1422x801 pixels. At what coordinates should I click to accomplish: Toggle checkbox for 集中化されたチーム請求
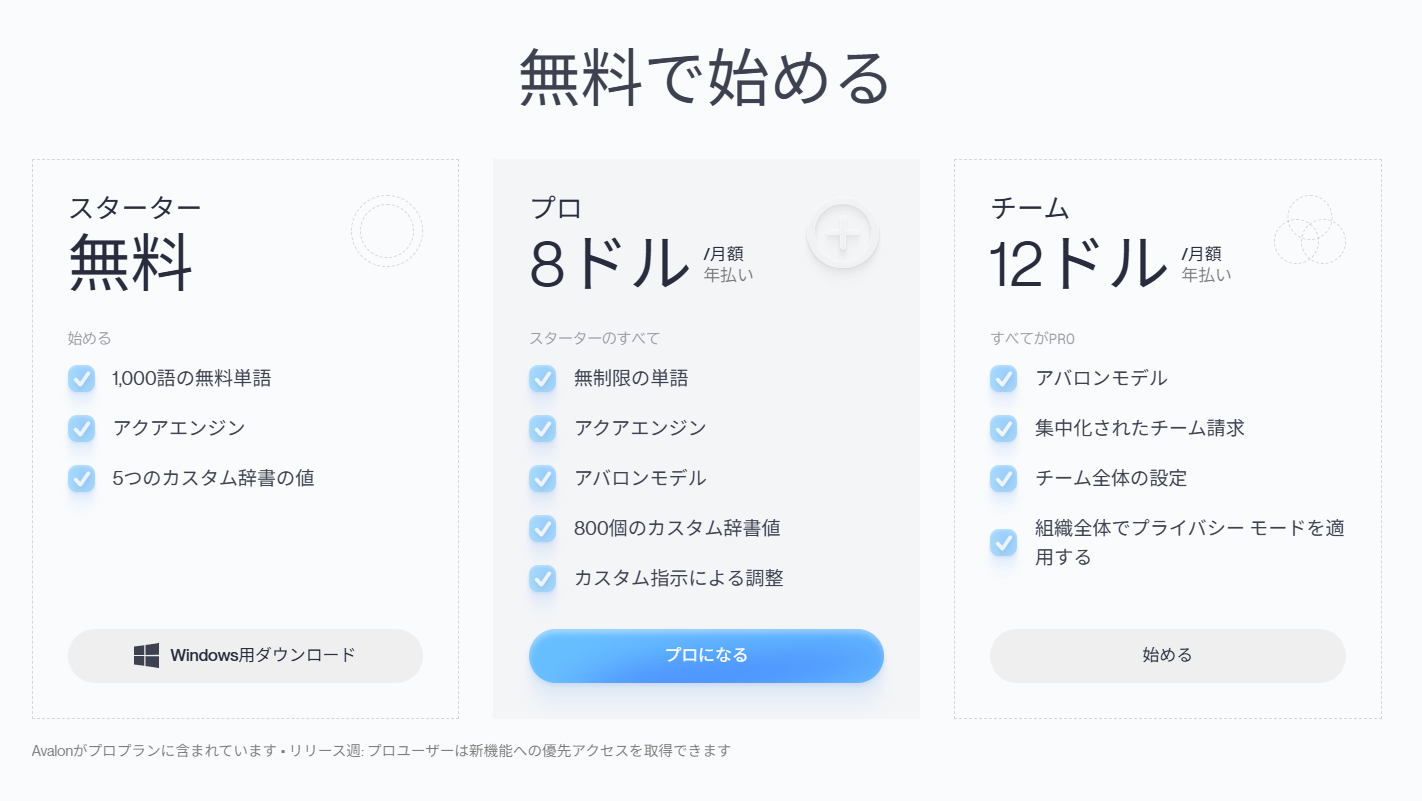(x=1003, y=429)
